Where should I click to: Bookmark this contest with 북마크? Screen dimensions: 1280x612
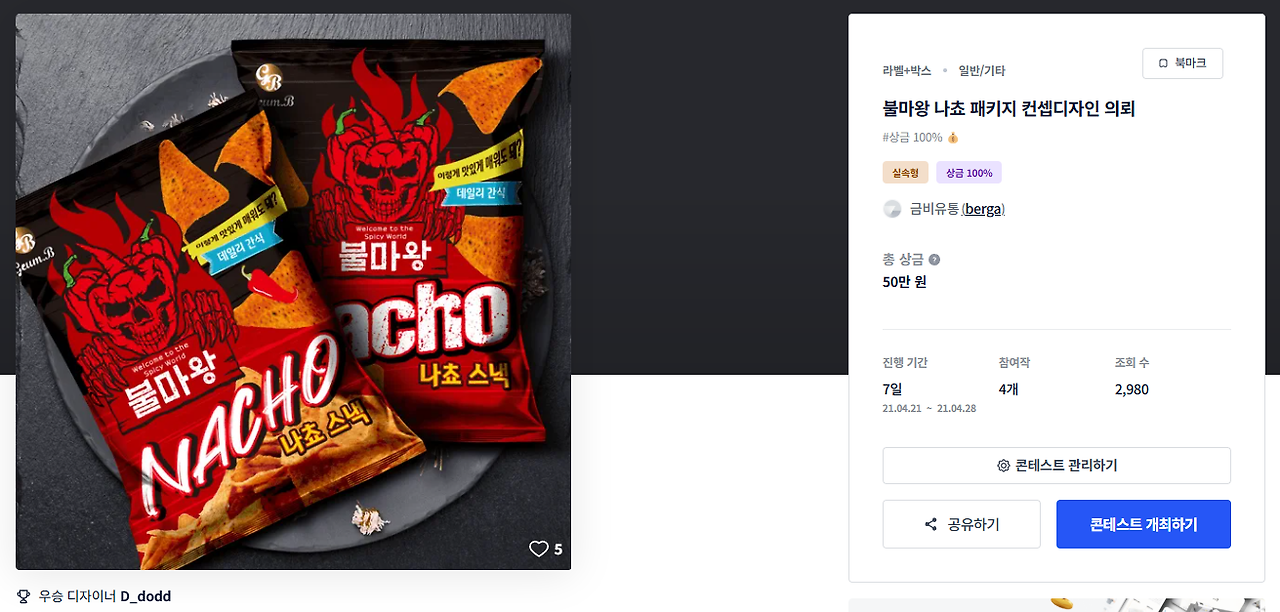[x=1182, y=63]
